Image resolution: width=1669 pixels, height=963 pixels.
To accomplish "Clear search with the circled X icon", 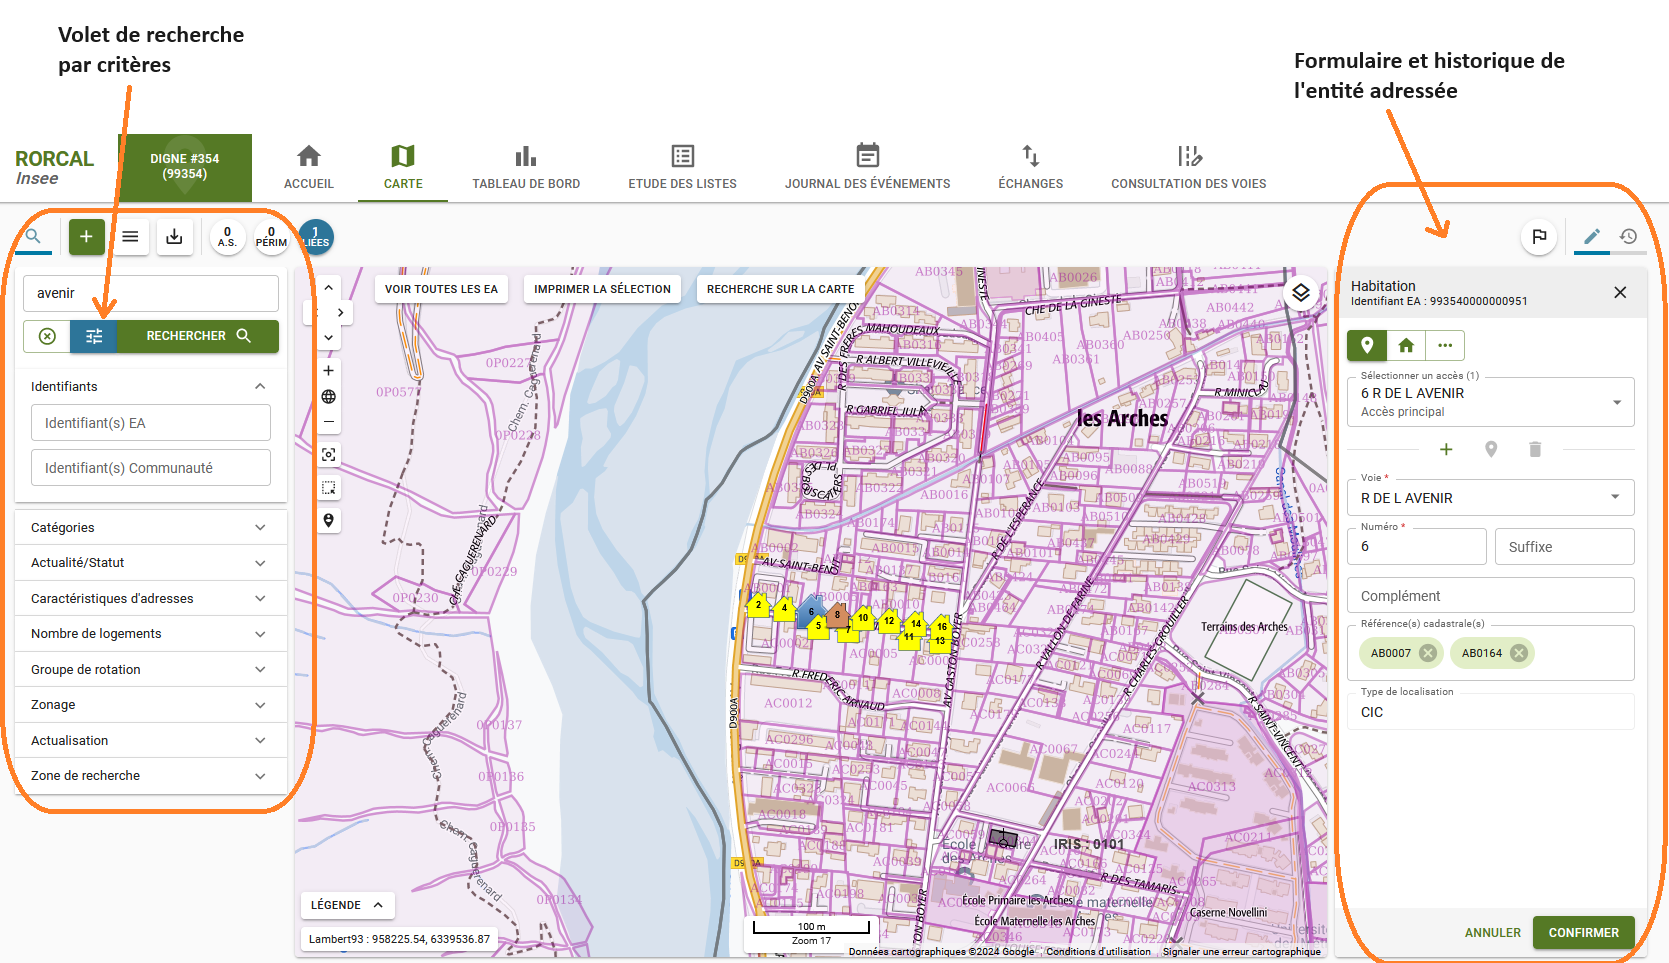I will pos(47,336).
